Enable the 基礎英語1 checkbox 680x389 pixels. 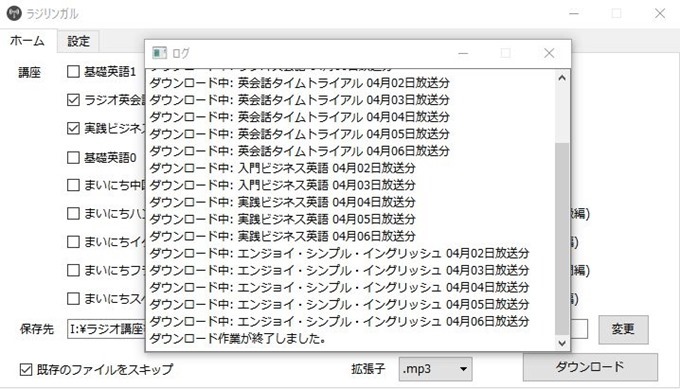[x=73, y=72]
